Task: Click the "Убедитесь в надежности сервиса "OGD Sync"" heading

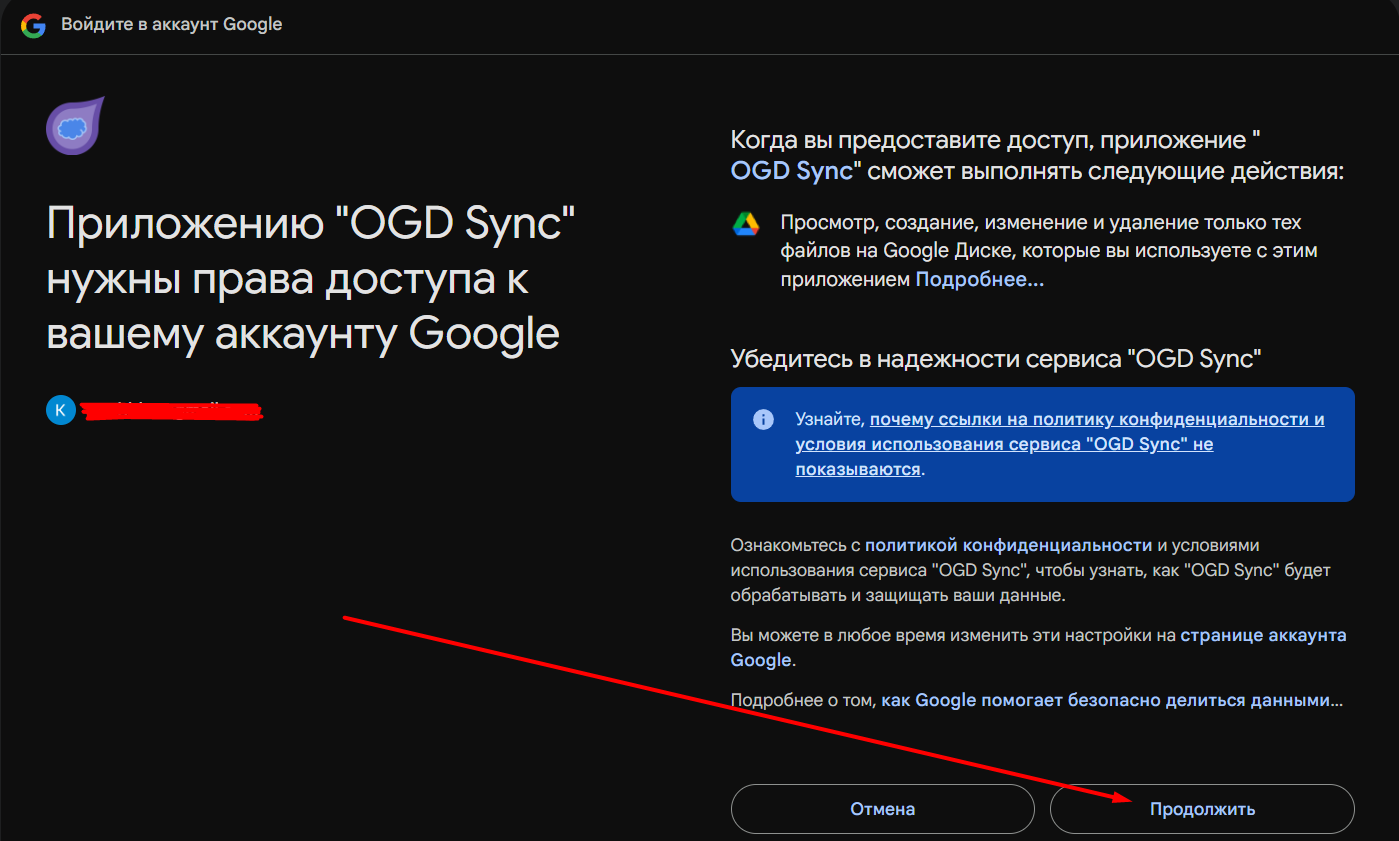Action: pos(996,359)
